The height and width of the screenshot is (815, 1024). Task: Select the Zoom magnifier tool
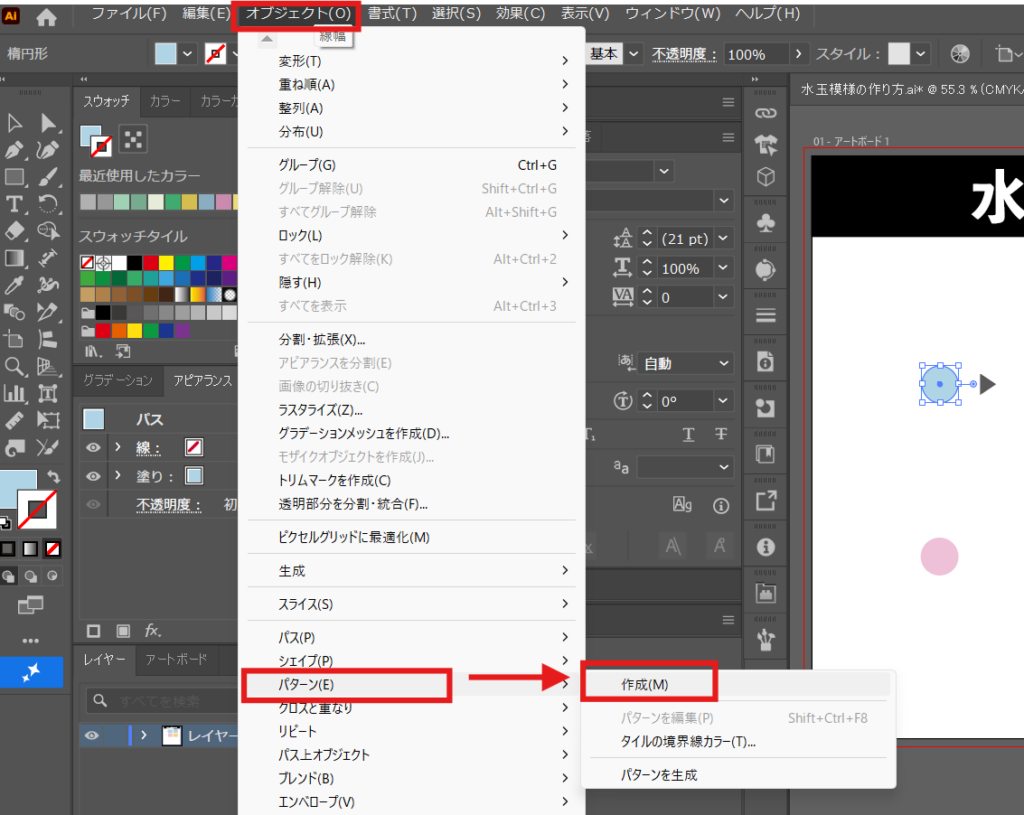(x=15, y=366)
